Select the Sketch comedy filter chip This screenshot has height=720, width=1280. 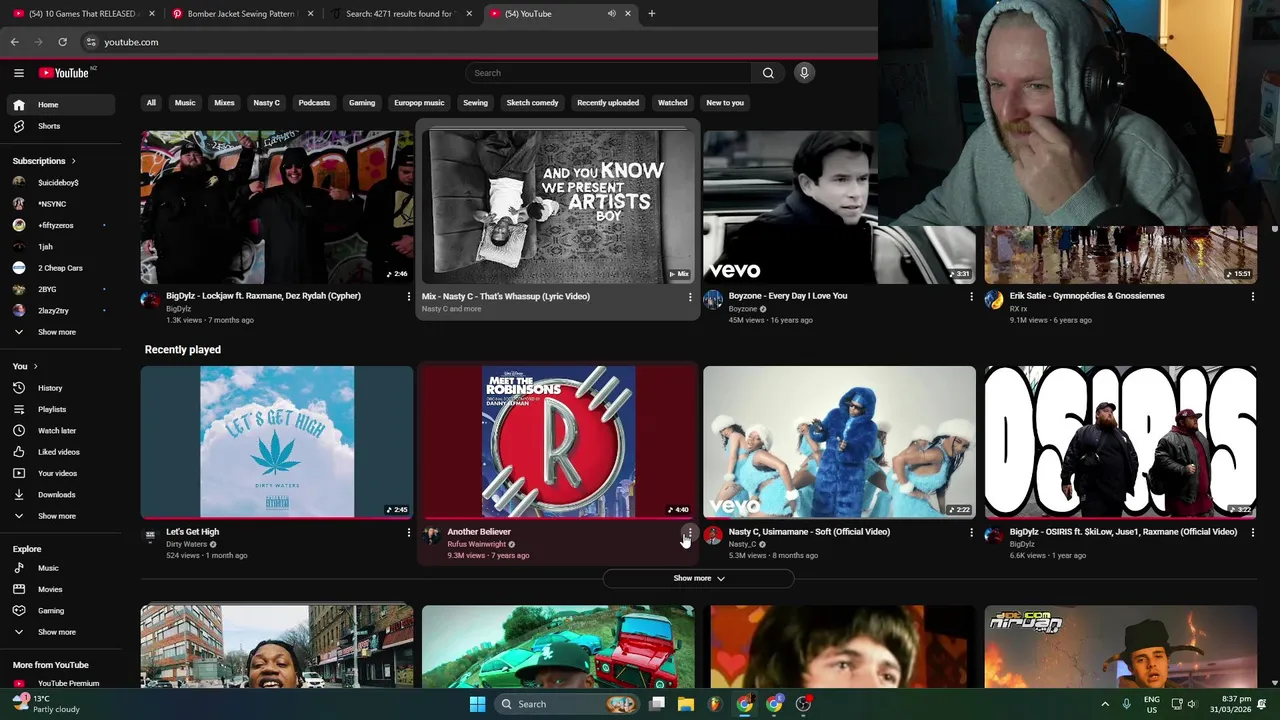pyautogui.click(x=532, y=103)
